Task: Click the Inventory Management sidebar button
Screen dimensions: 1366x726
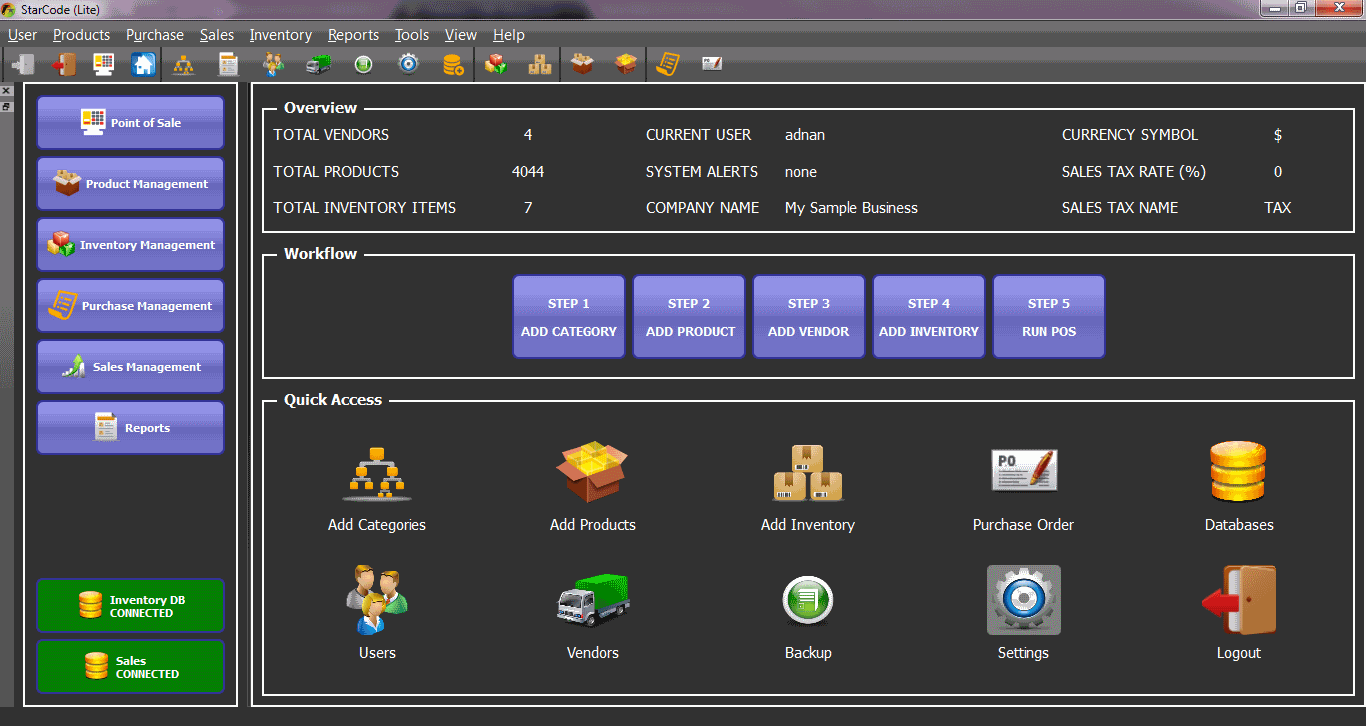Action: coord(131,245)
